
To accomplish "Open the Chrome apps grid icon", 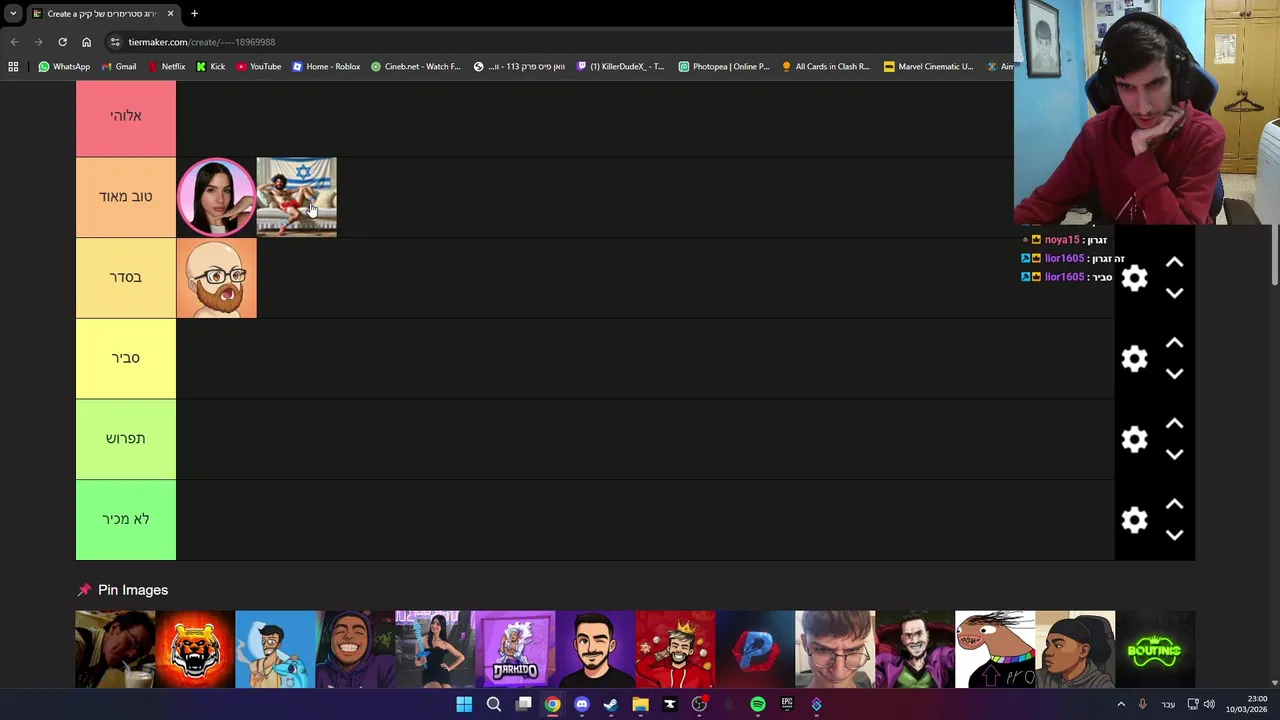I will tap(13, 67).
